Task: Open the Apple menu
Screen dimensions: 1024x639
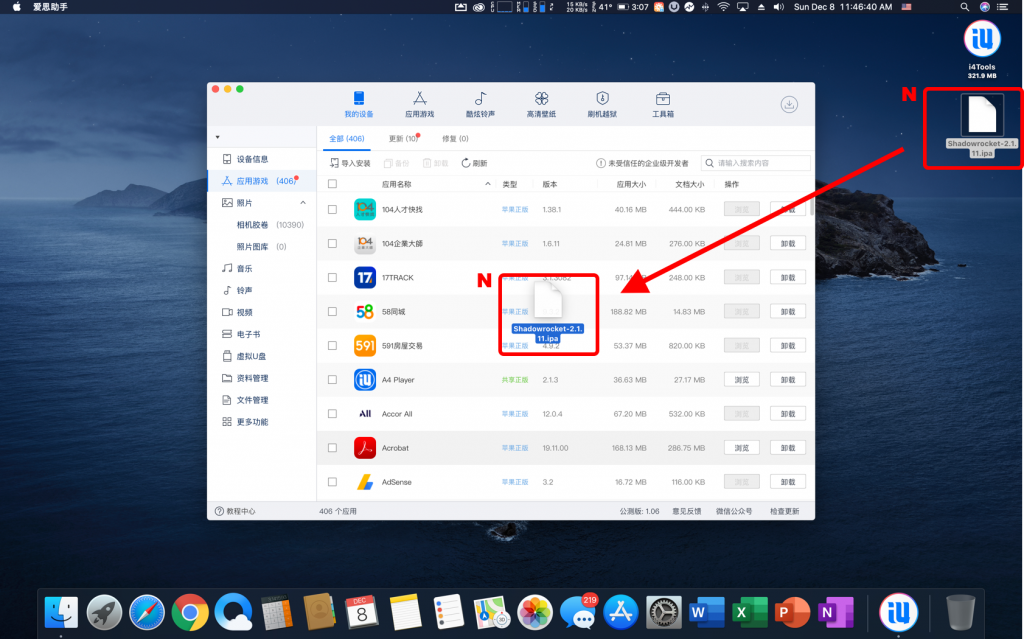Action: 16,7
